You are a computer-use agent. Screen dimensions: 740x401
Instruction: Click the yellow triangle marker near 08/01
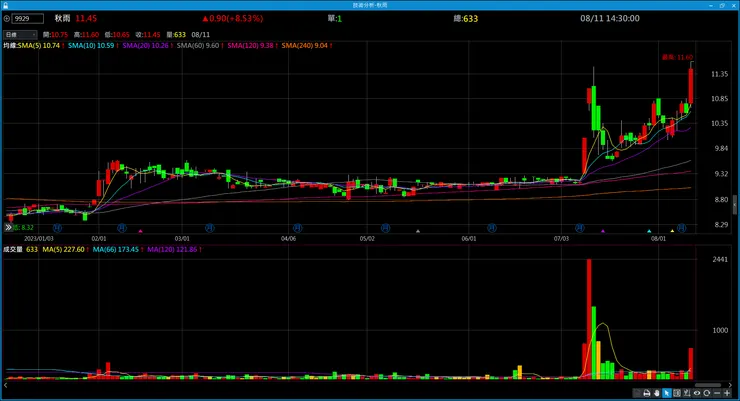pyautogui.click(x=673, y=231)
